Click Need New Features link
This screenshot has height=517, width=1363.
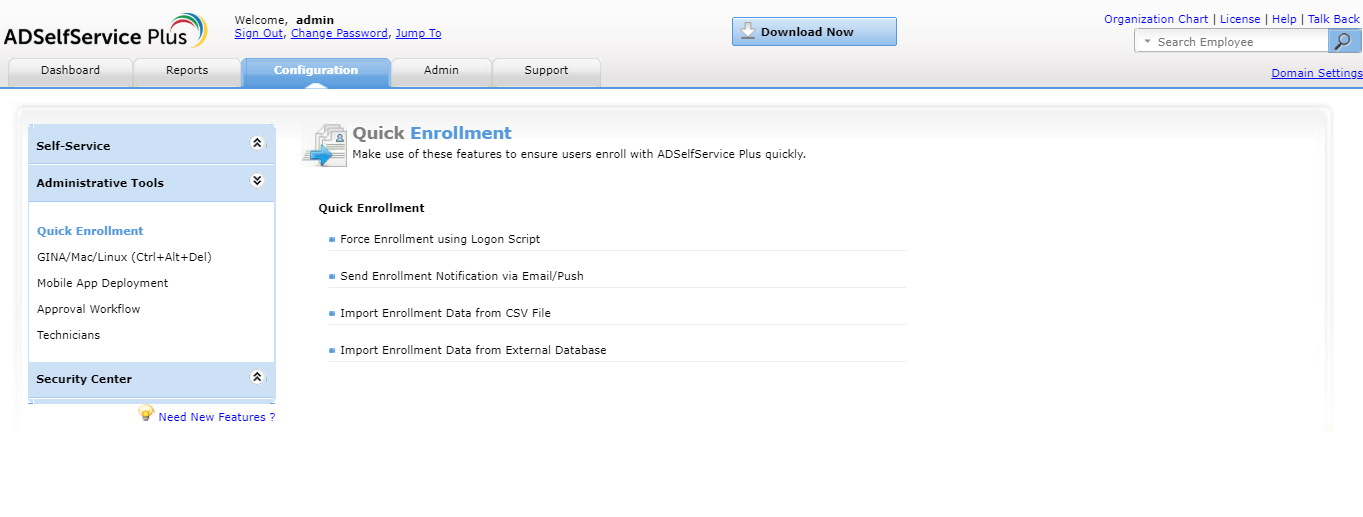point(217,417)
